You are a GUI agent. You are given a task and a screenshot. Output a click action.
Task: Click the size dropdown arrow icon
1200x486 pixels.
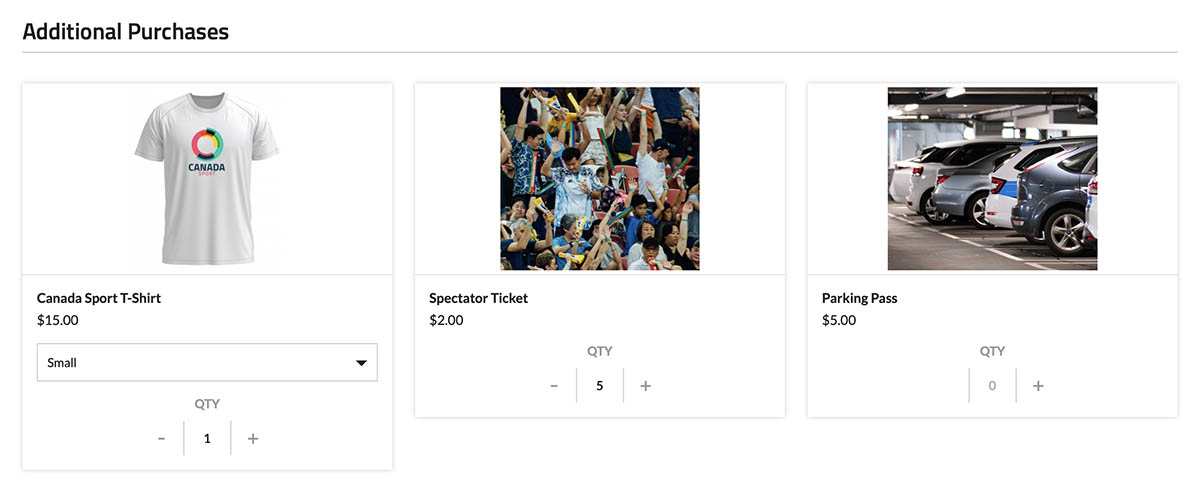pos(361,363)
